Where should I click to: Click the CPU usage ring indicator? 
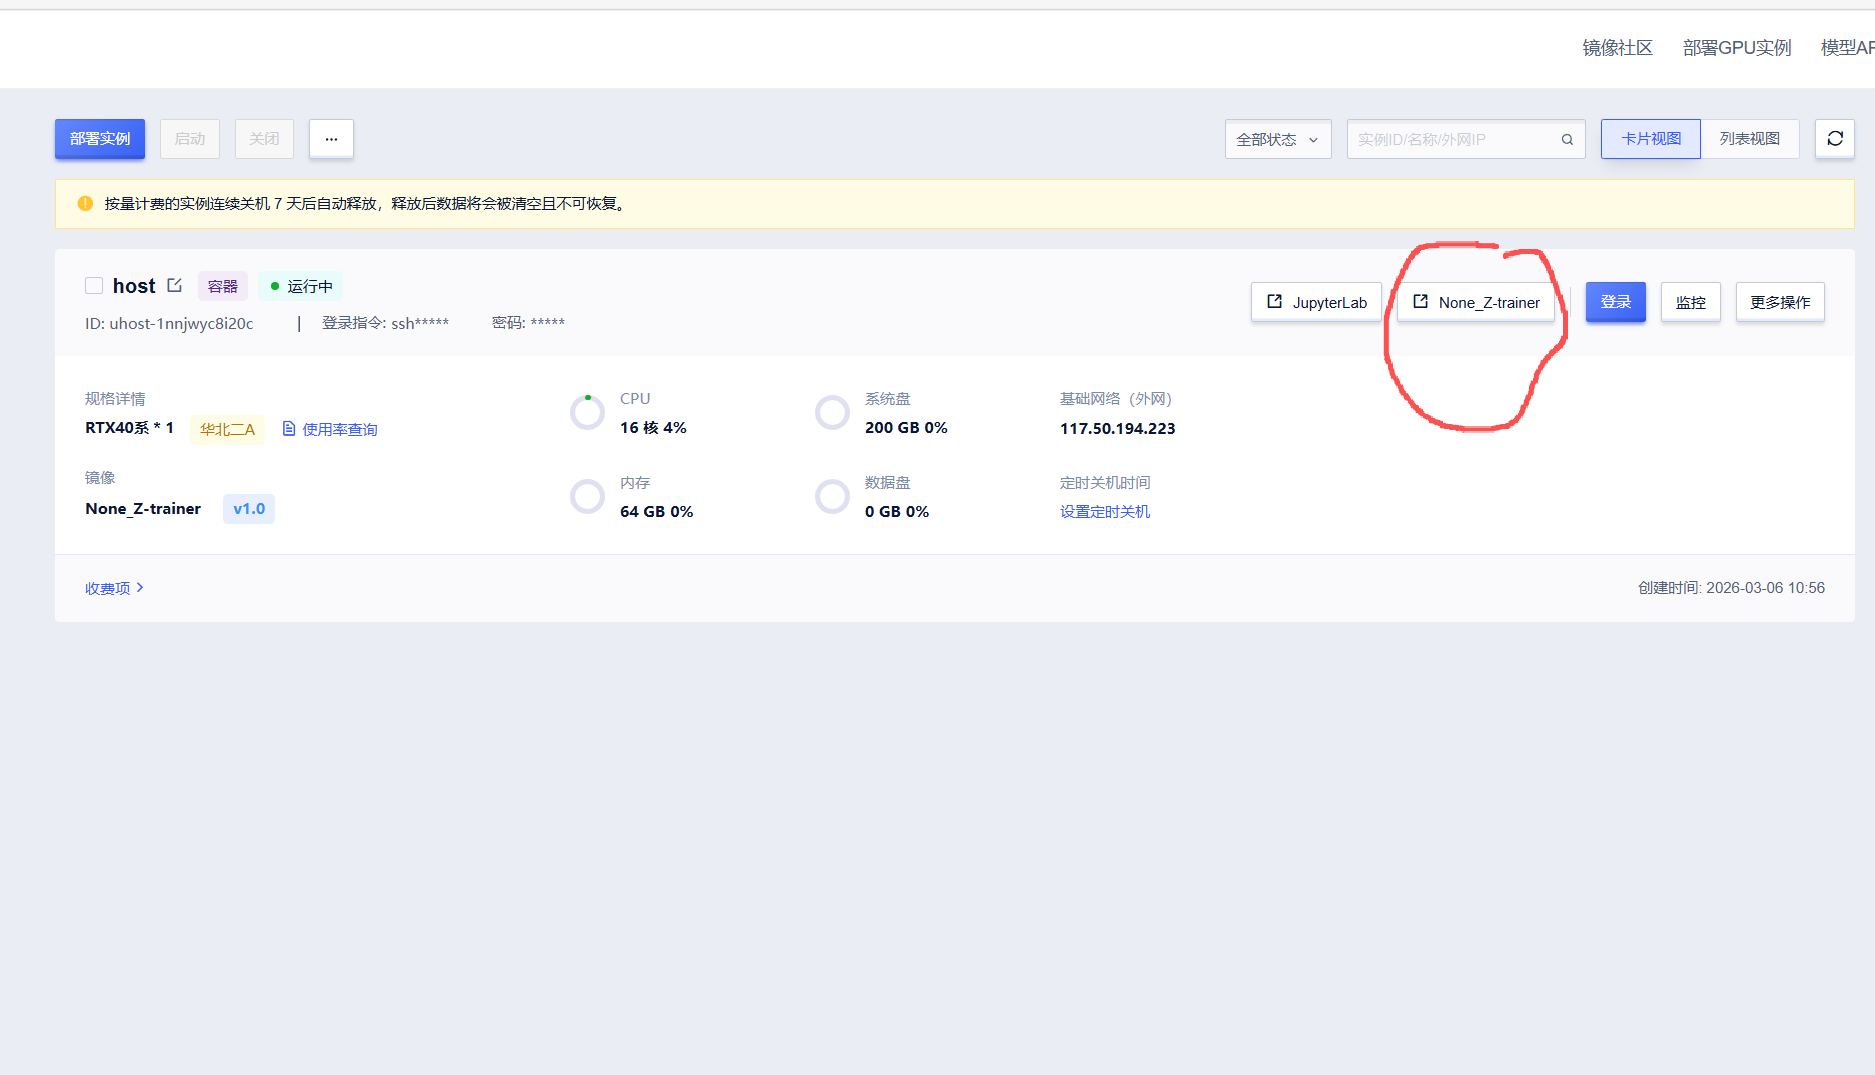pyautogui.click(x=587, y=412)
